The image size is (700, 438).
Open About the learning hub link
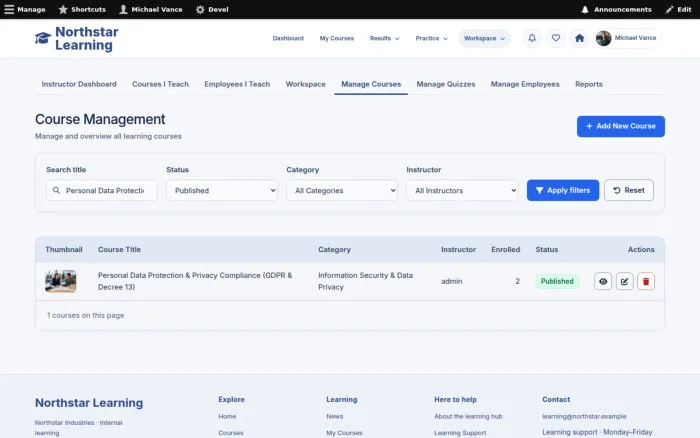tap(468, 416)
